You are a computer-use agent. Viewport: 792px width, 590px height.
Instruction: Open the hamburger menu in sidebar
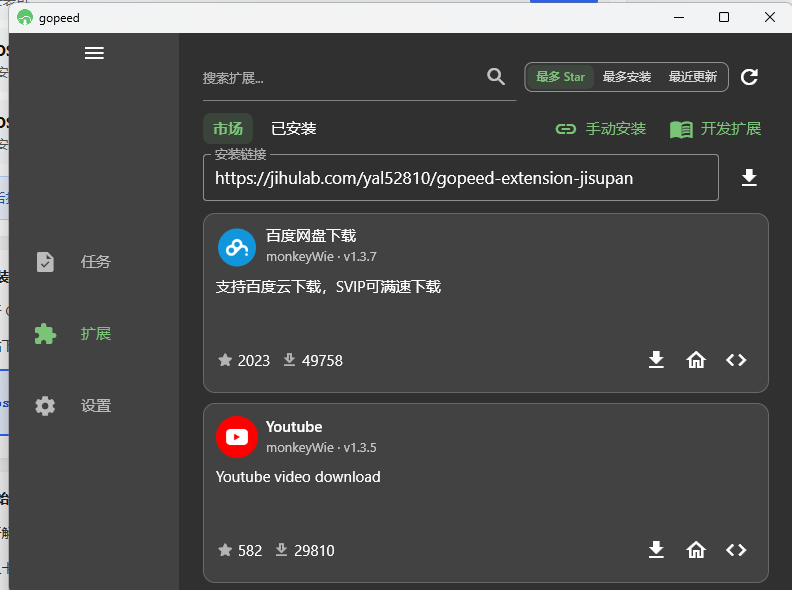click(x=94, y=53)
